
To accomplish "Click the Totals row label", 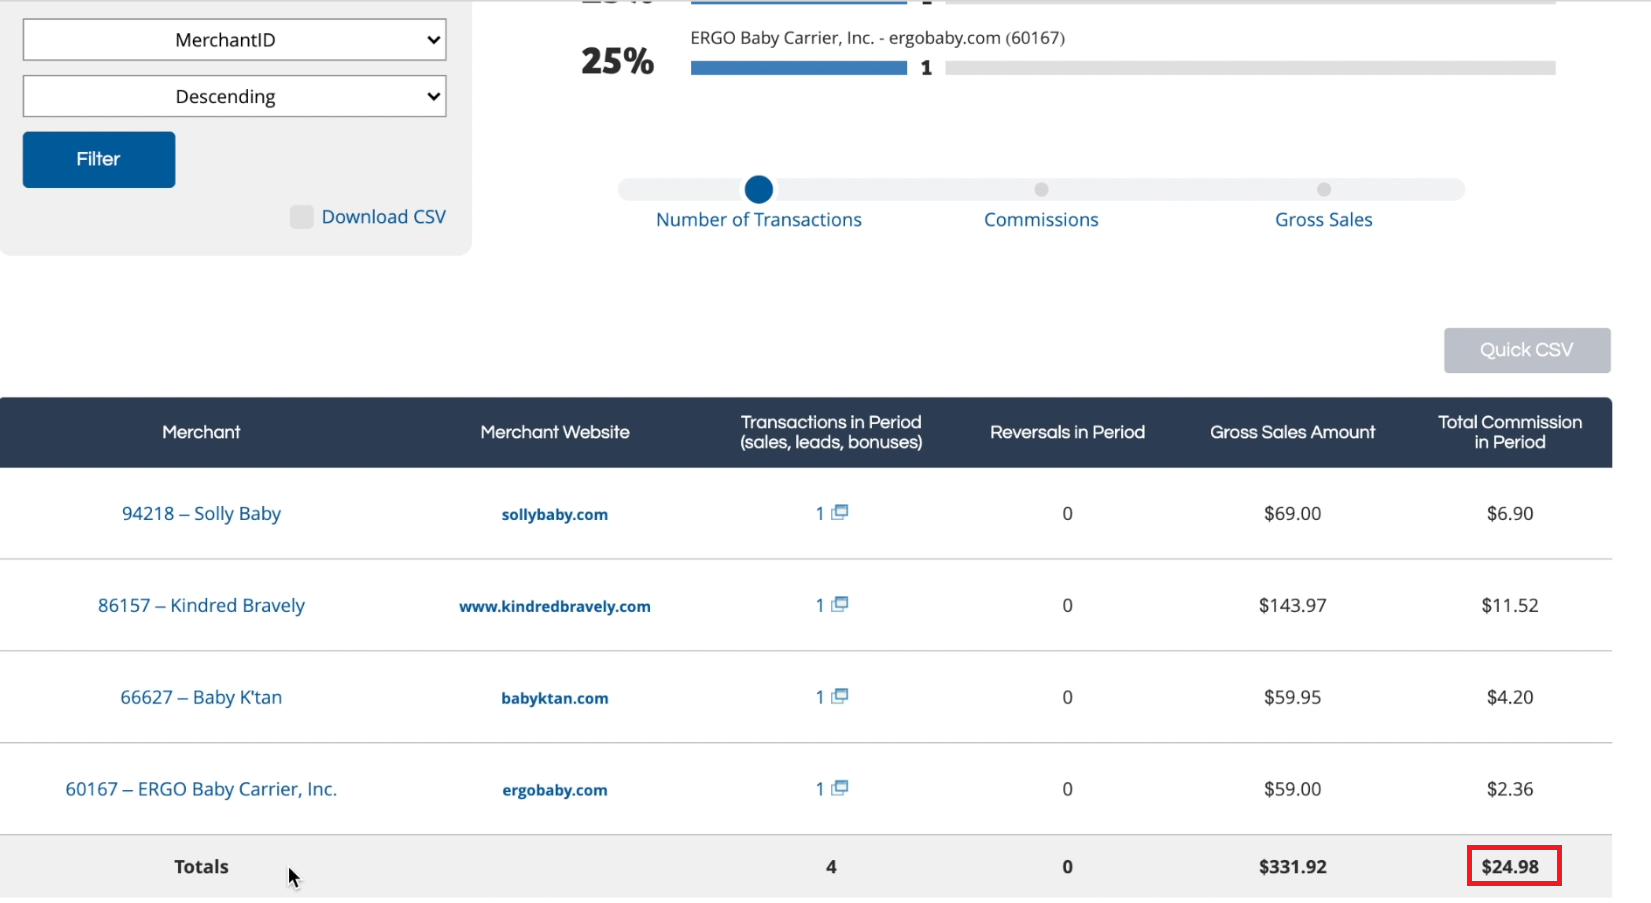I will point(201,867).
